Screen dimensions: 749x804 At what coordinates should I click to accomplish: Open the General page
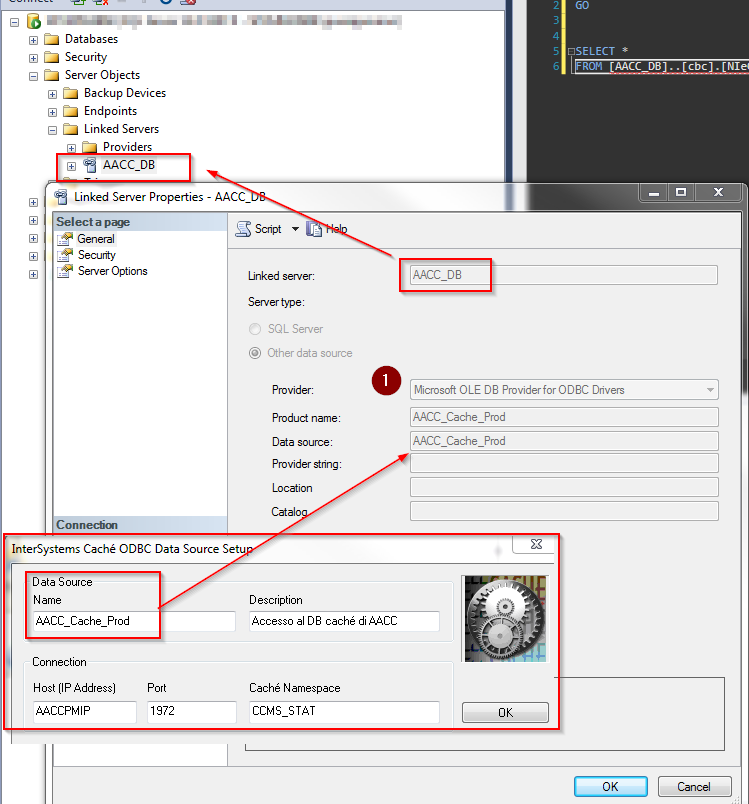[96, 239]
